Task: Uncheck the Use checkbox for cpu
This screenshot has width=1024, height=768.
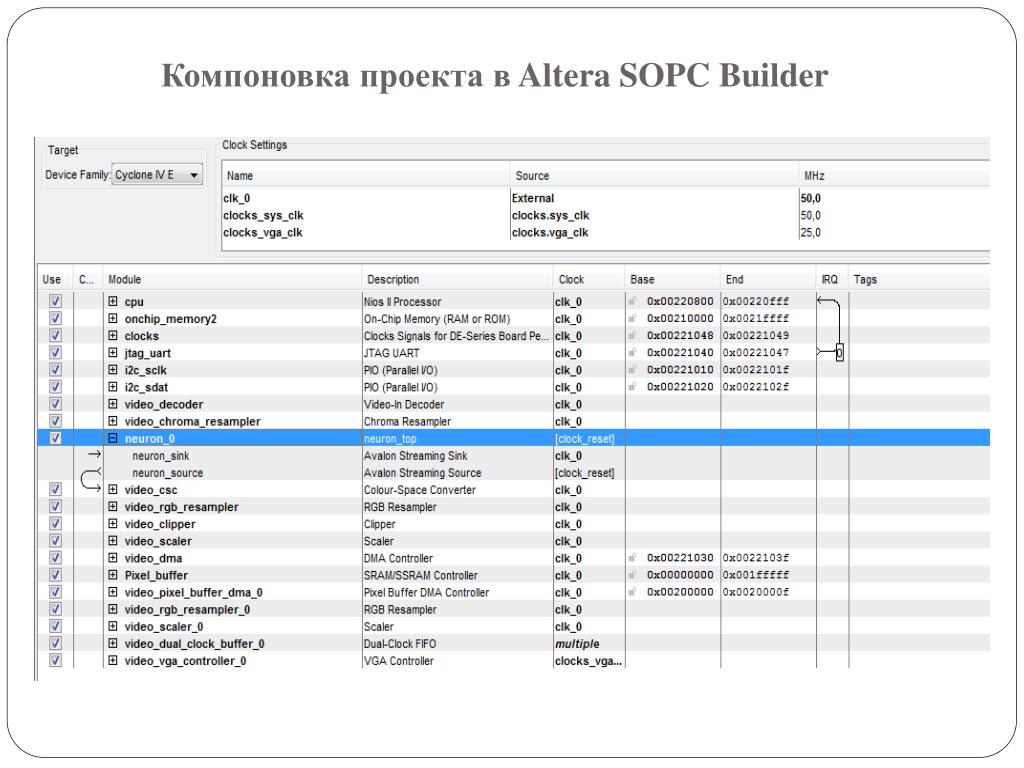Action: click(56, 301)
